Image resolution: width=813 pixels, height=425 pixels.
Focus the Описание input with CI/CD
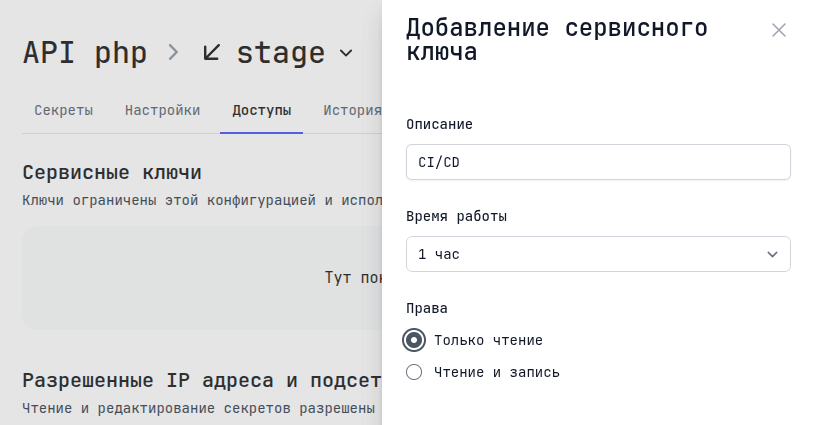597,162
